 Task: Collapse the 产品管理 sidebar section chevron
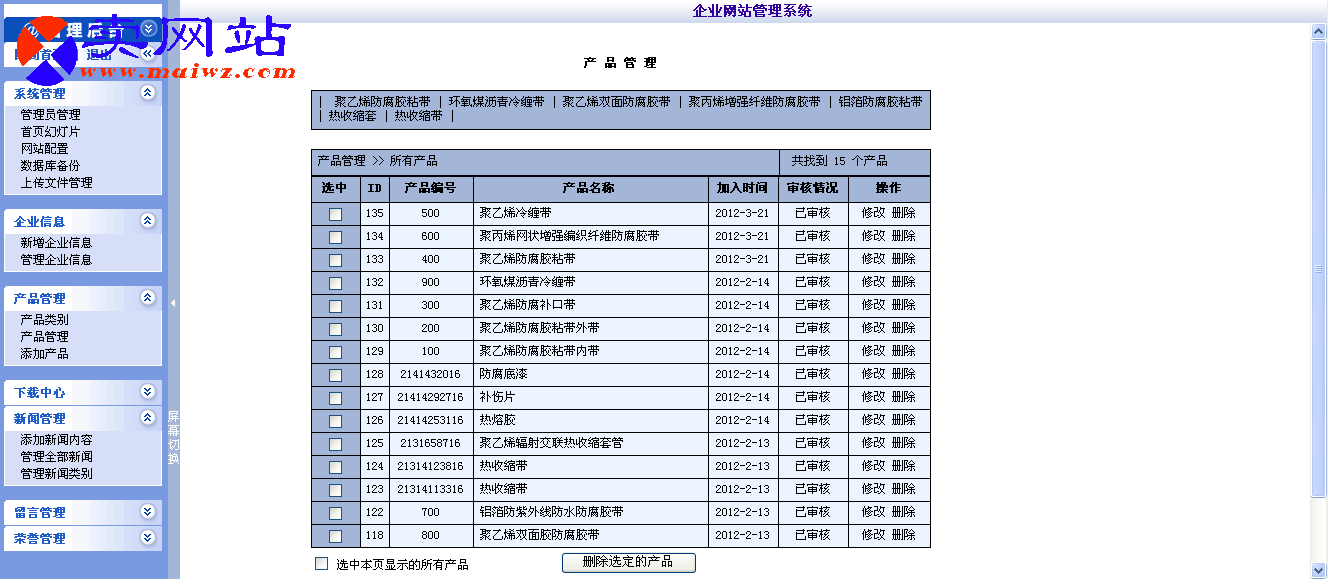click(148, 298)
